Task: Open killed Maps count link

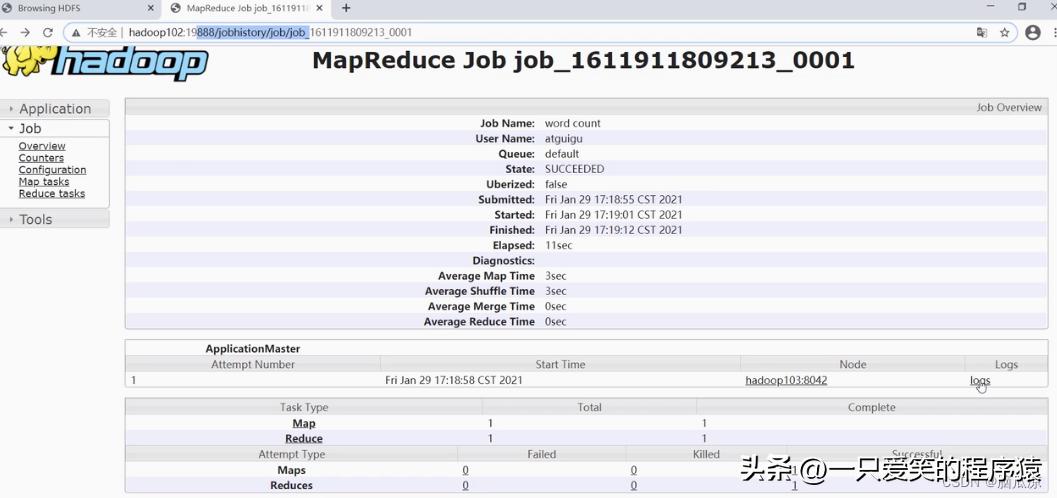Action: point(634,470)
